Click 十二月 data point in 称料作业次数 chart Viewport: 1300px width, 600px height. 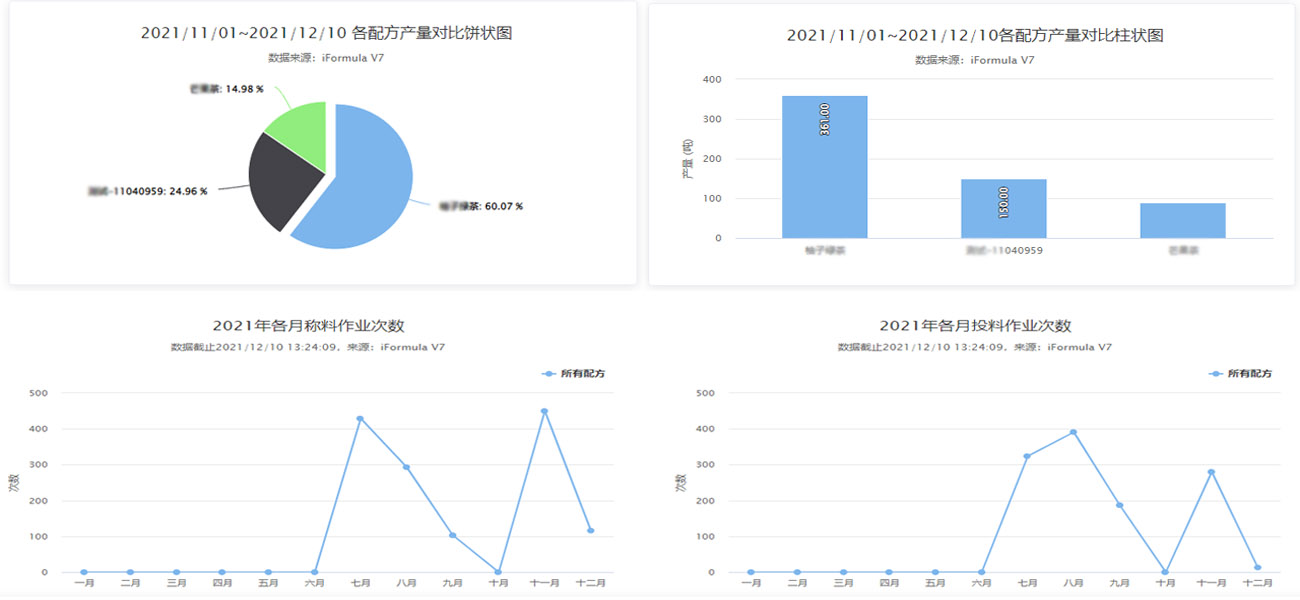(590, 530)
